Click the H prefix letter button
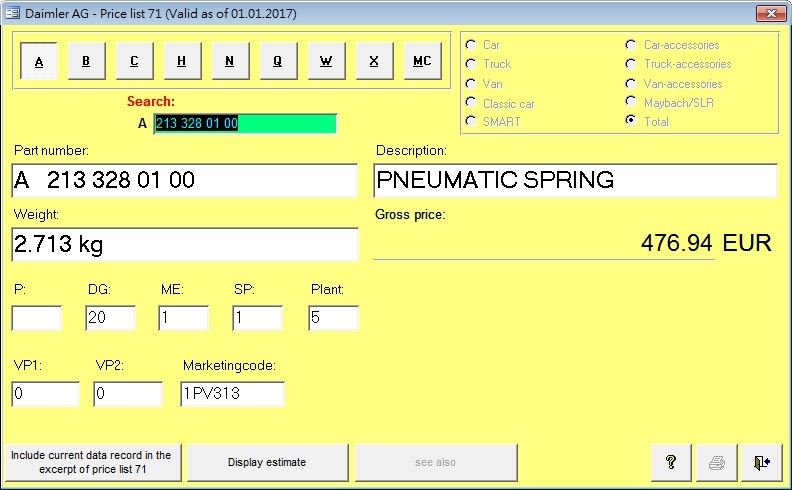The image size is (792, 490). coord(182,61)
